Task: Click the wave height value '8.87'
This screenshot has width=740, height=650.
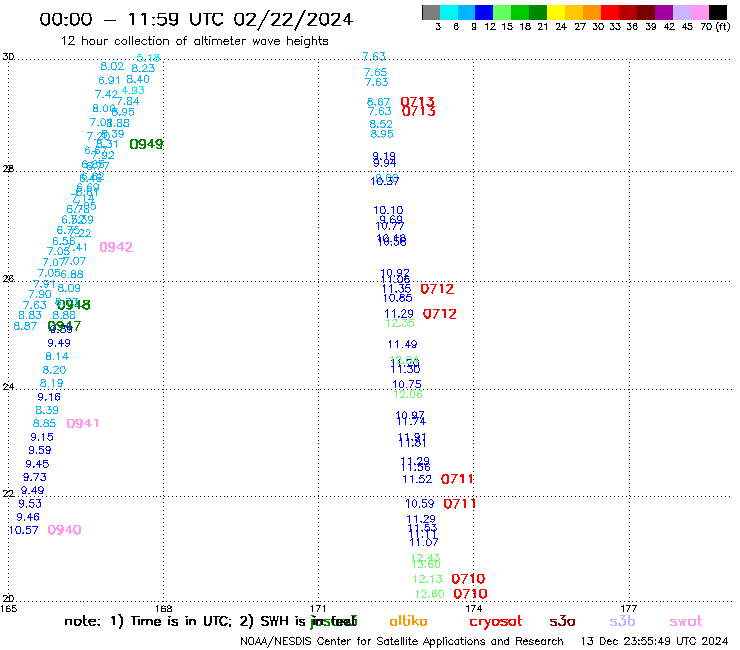Action: [25, 326]
